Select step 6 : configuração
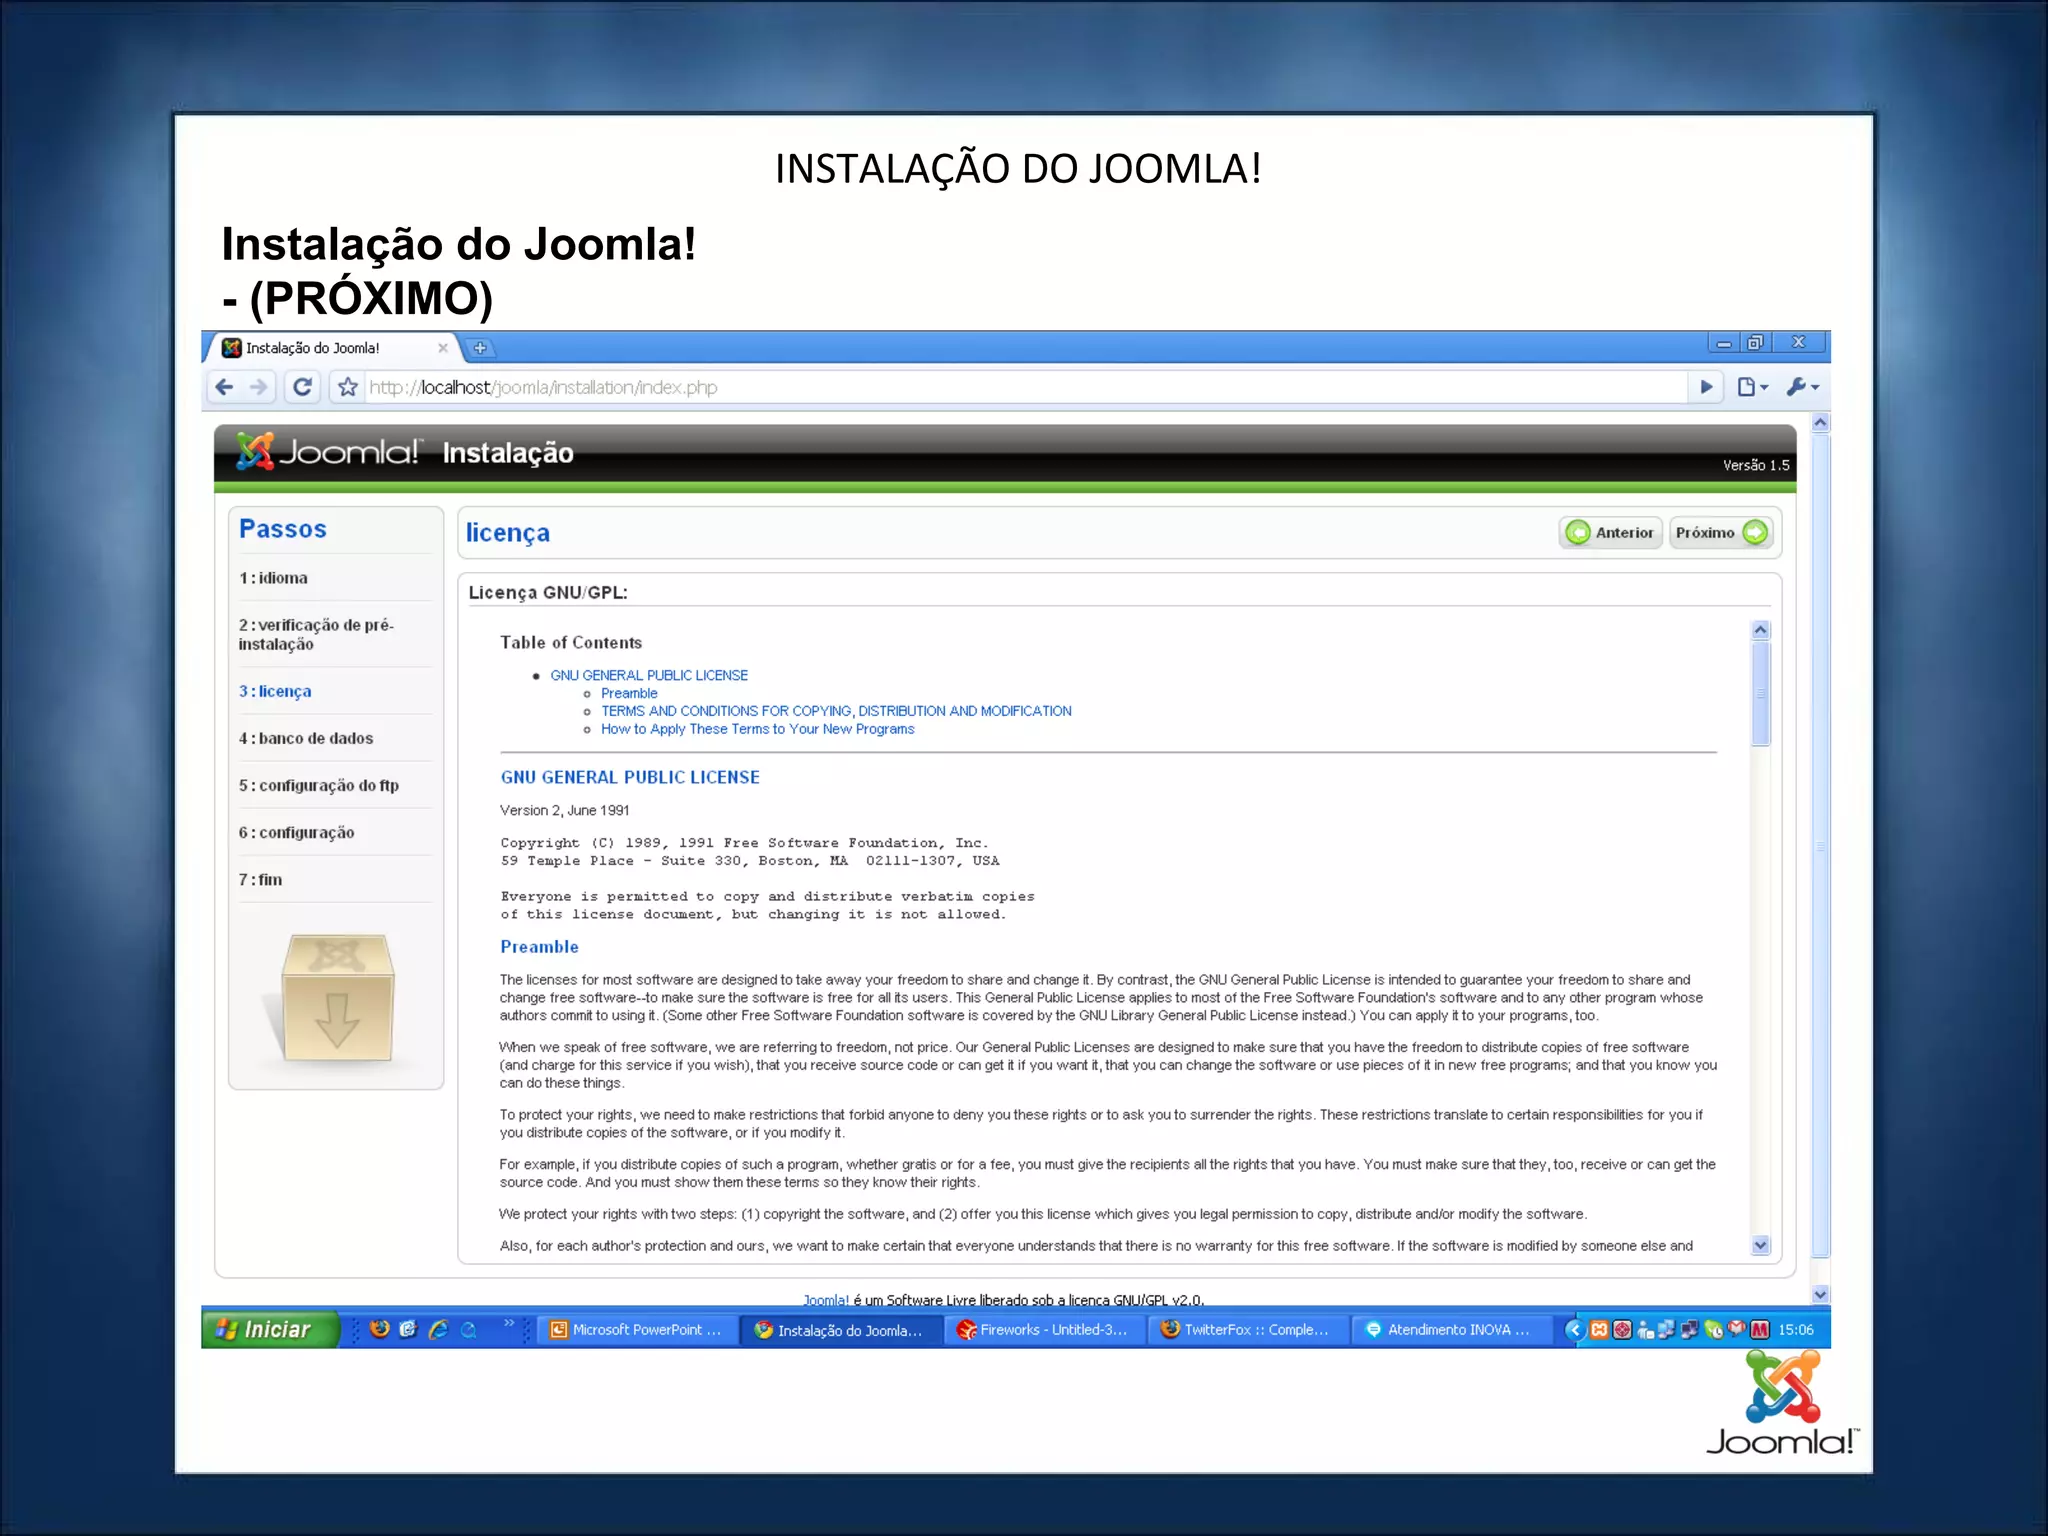This screenshot has width=2048, height=1536. (x=296, y=832)
